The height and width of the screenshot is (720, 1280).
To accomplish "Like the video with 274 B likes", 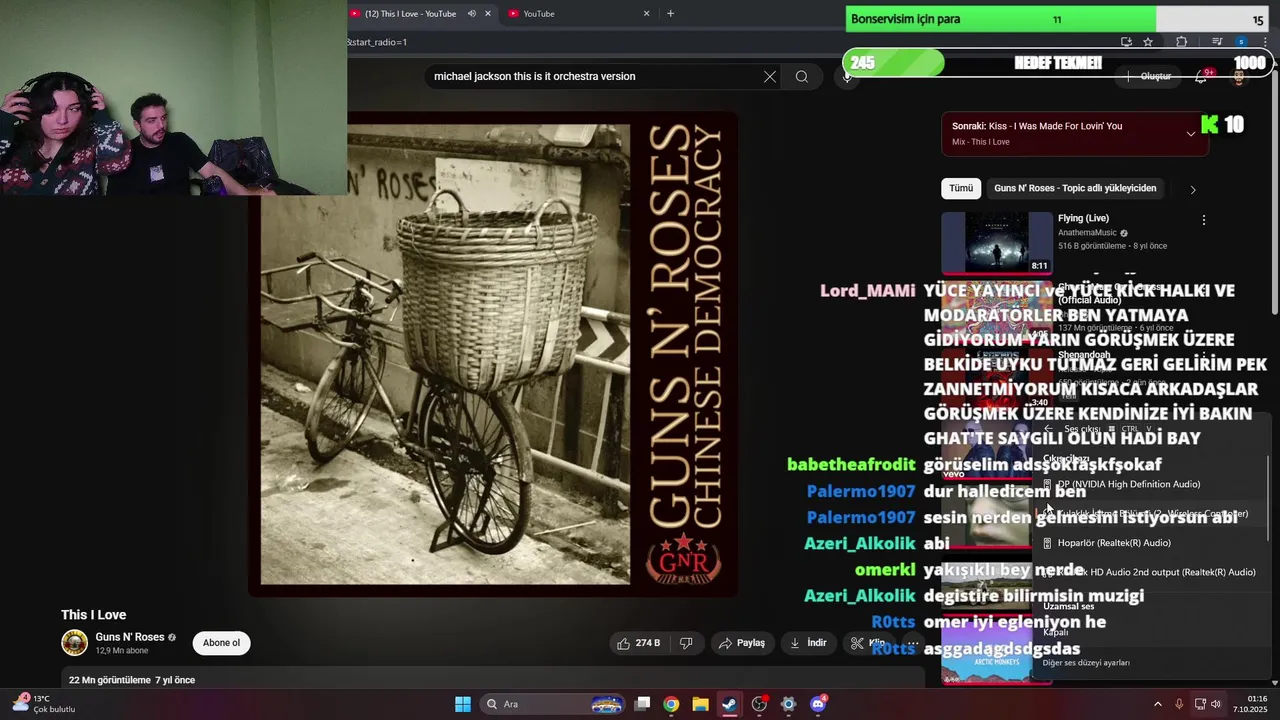I will tap(638, 643).
